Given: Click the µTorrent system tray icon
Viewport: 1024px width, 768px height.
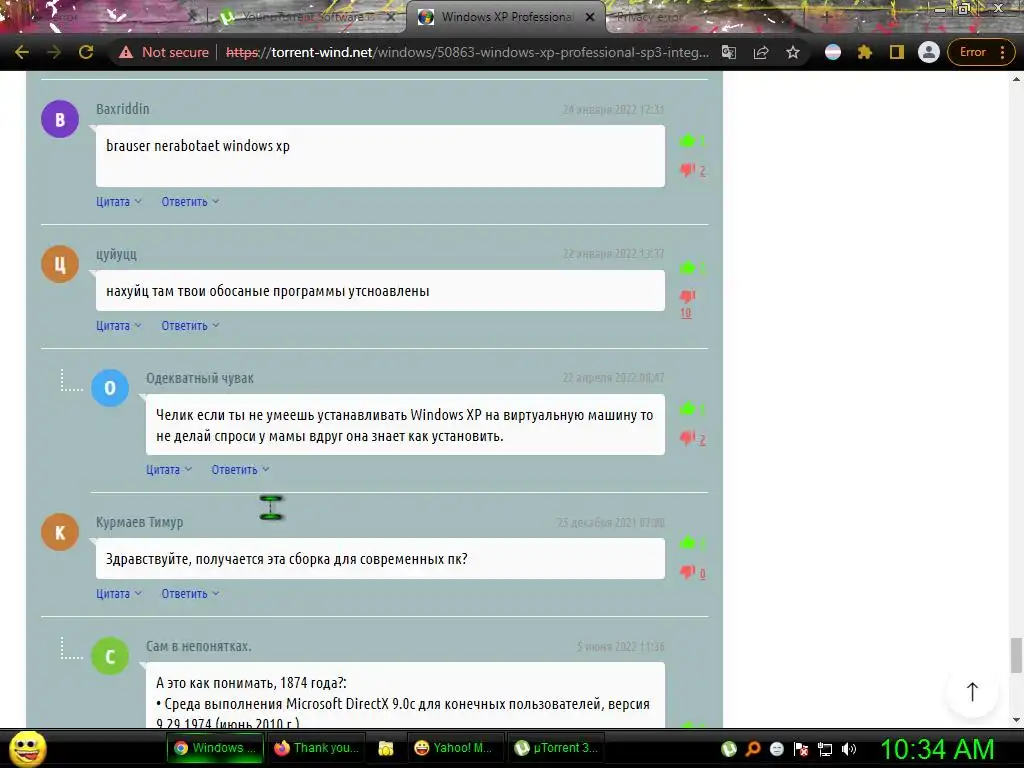Looking at the screenshot, I should pos(729,749).
